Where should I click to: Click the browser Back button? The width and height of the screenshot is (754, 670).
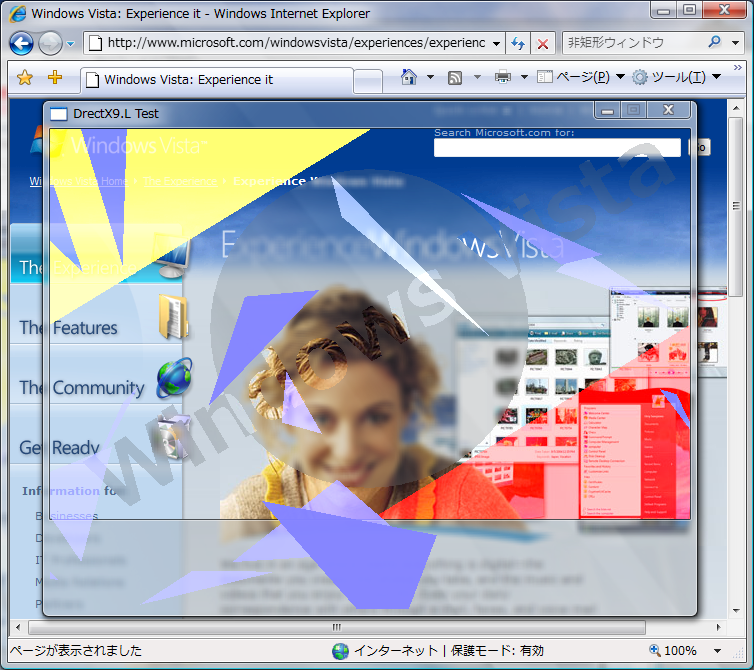(21, 43)
